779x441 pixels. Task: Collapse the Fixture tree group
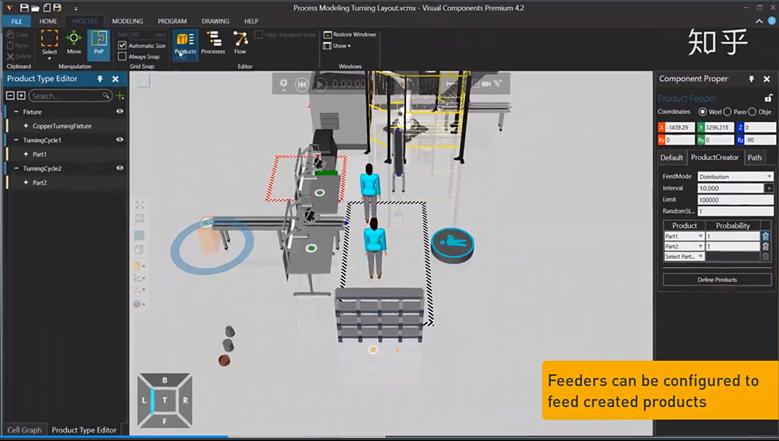coord(16,112)
